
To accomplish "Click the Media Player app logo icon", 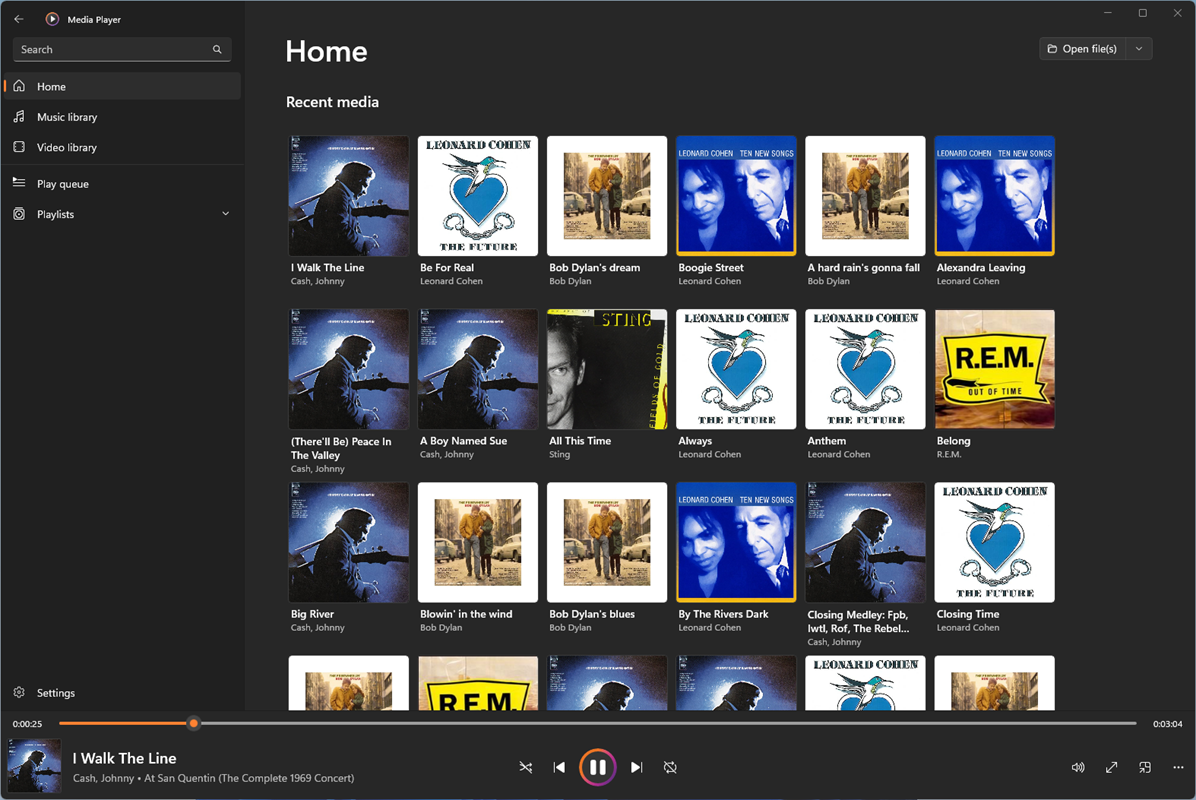I will tap(52, 19).
